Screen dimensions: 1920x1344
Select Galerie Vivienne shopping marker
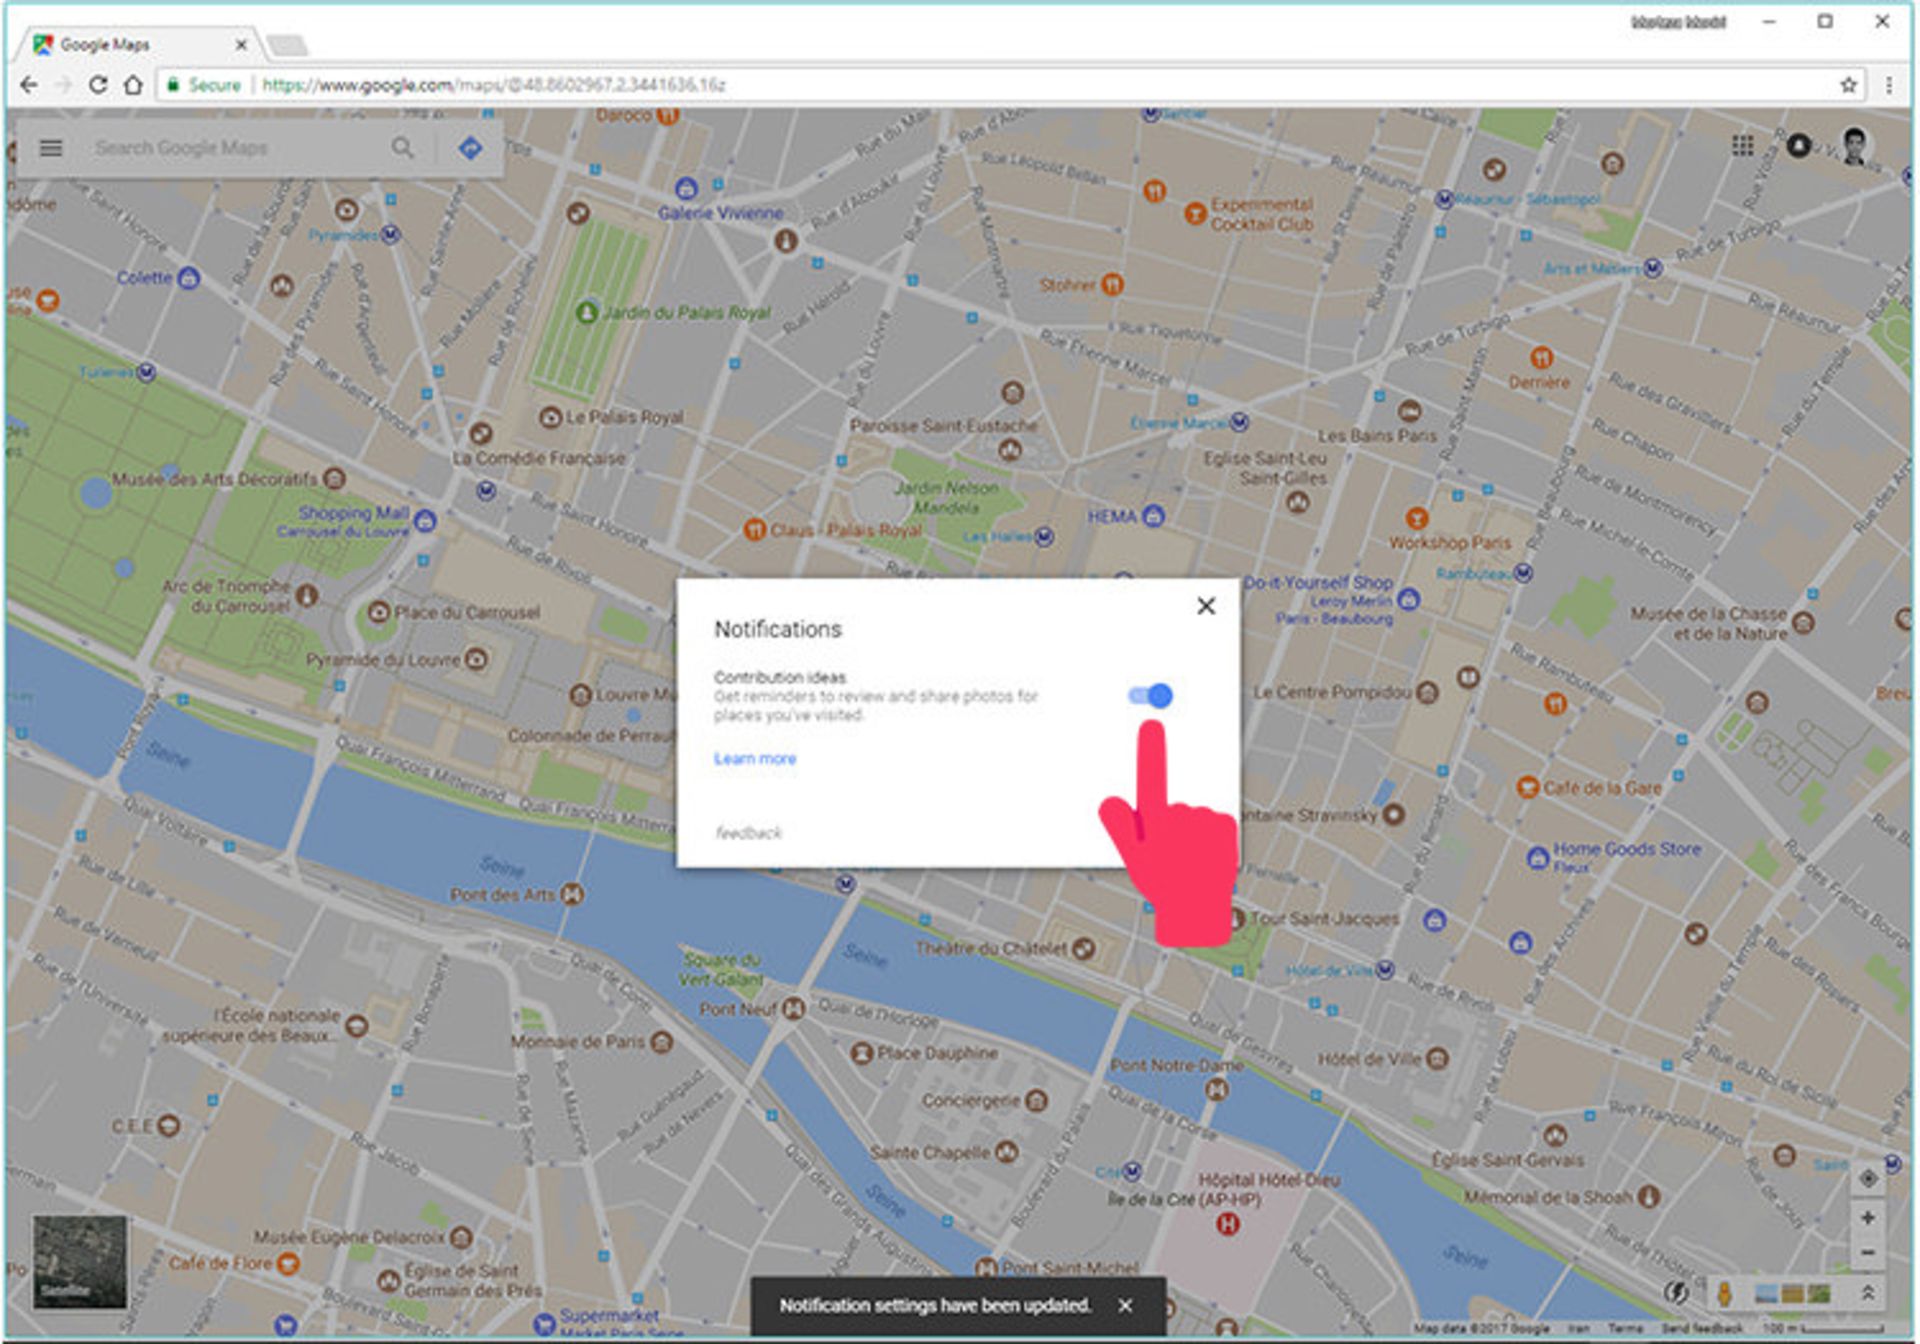pos(686,189)
